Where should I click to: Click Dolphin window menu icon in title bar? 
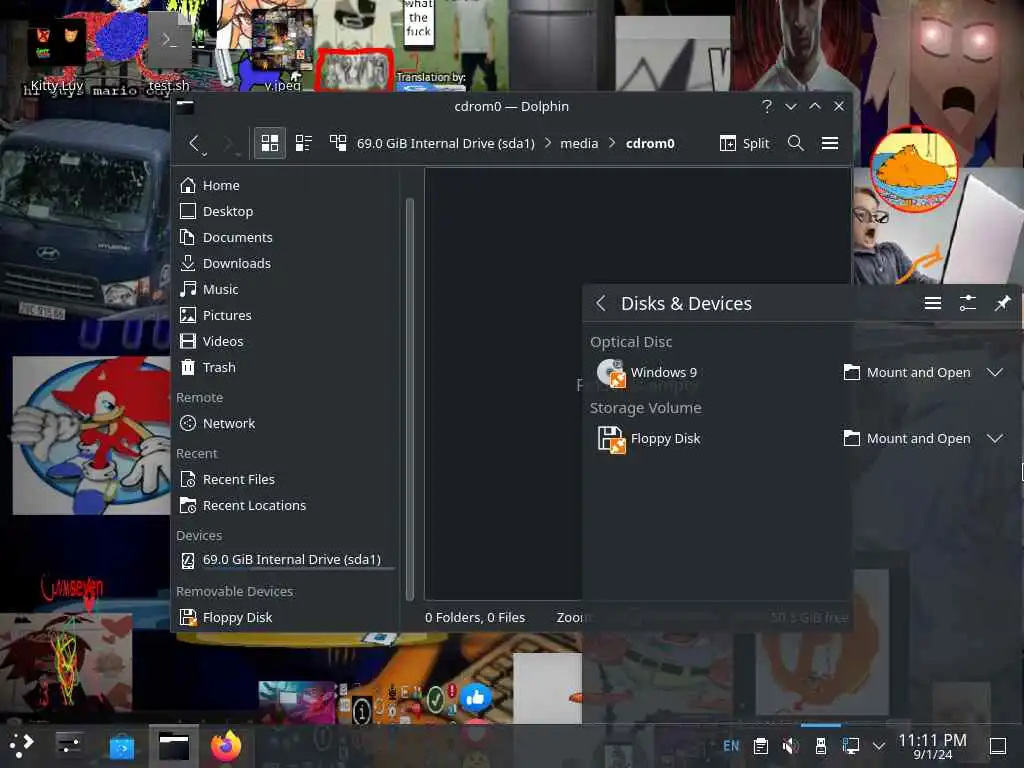[185, 106]
